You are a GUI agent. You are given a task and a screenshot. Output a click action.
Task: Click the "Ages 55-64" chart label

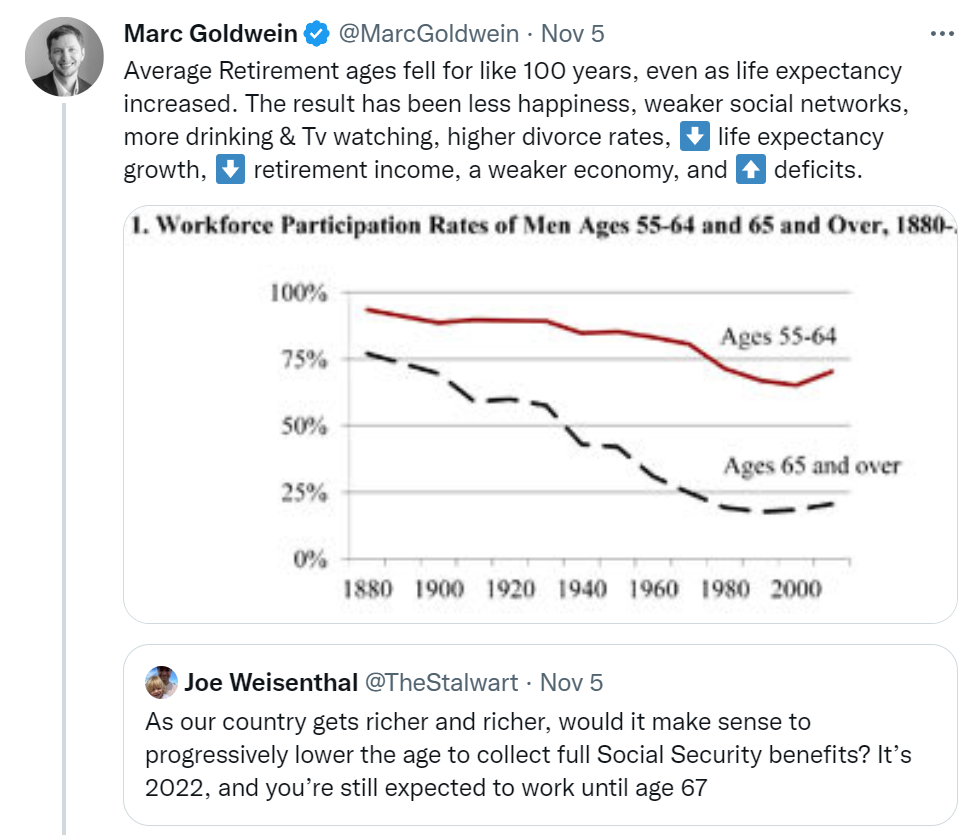[778, 337]
